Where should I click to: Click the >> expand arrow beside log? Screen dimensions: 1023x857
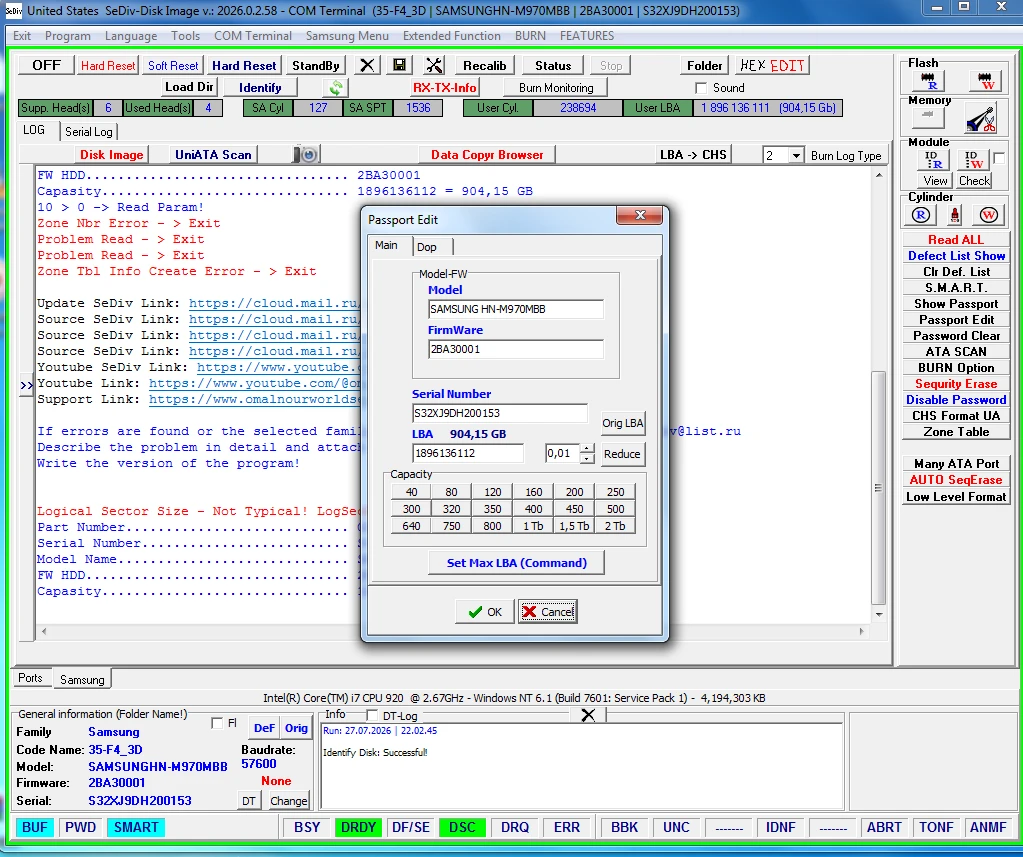[26, 385]
